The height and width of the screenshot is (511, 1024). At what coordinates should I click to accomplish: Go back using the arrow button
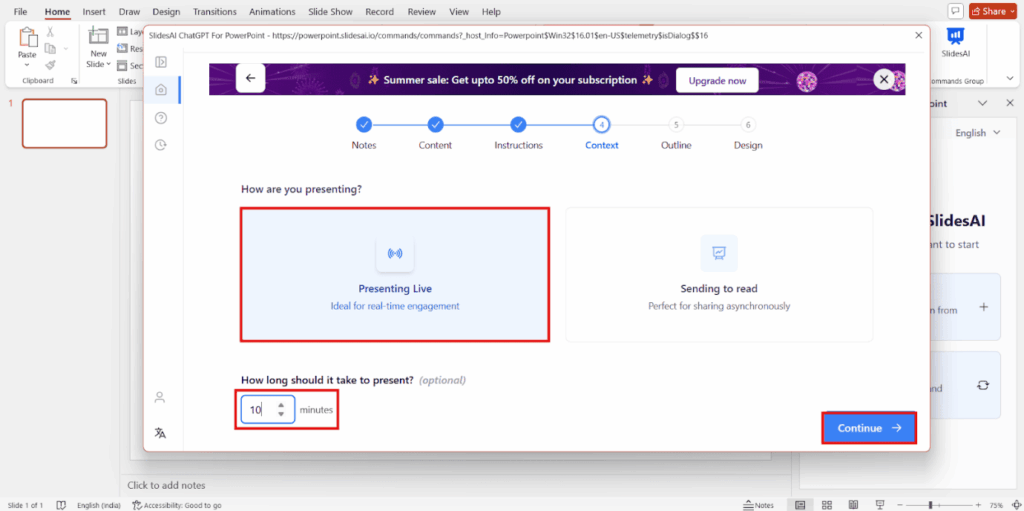coord(250,79)
